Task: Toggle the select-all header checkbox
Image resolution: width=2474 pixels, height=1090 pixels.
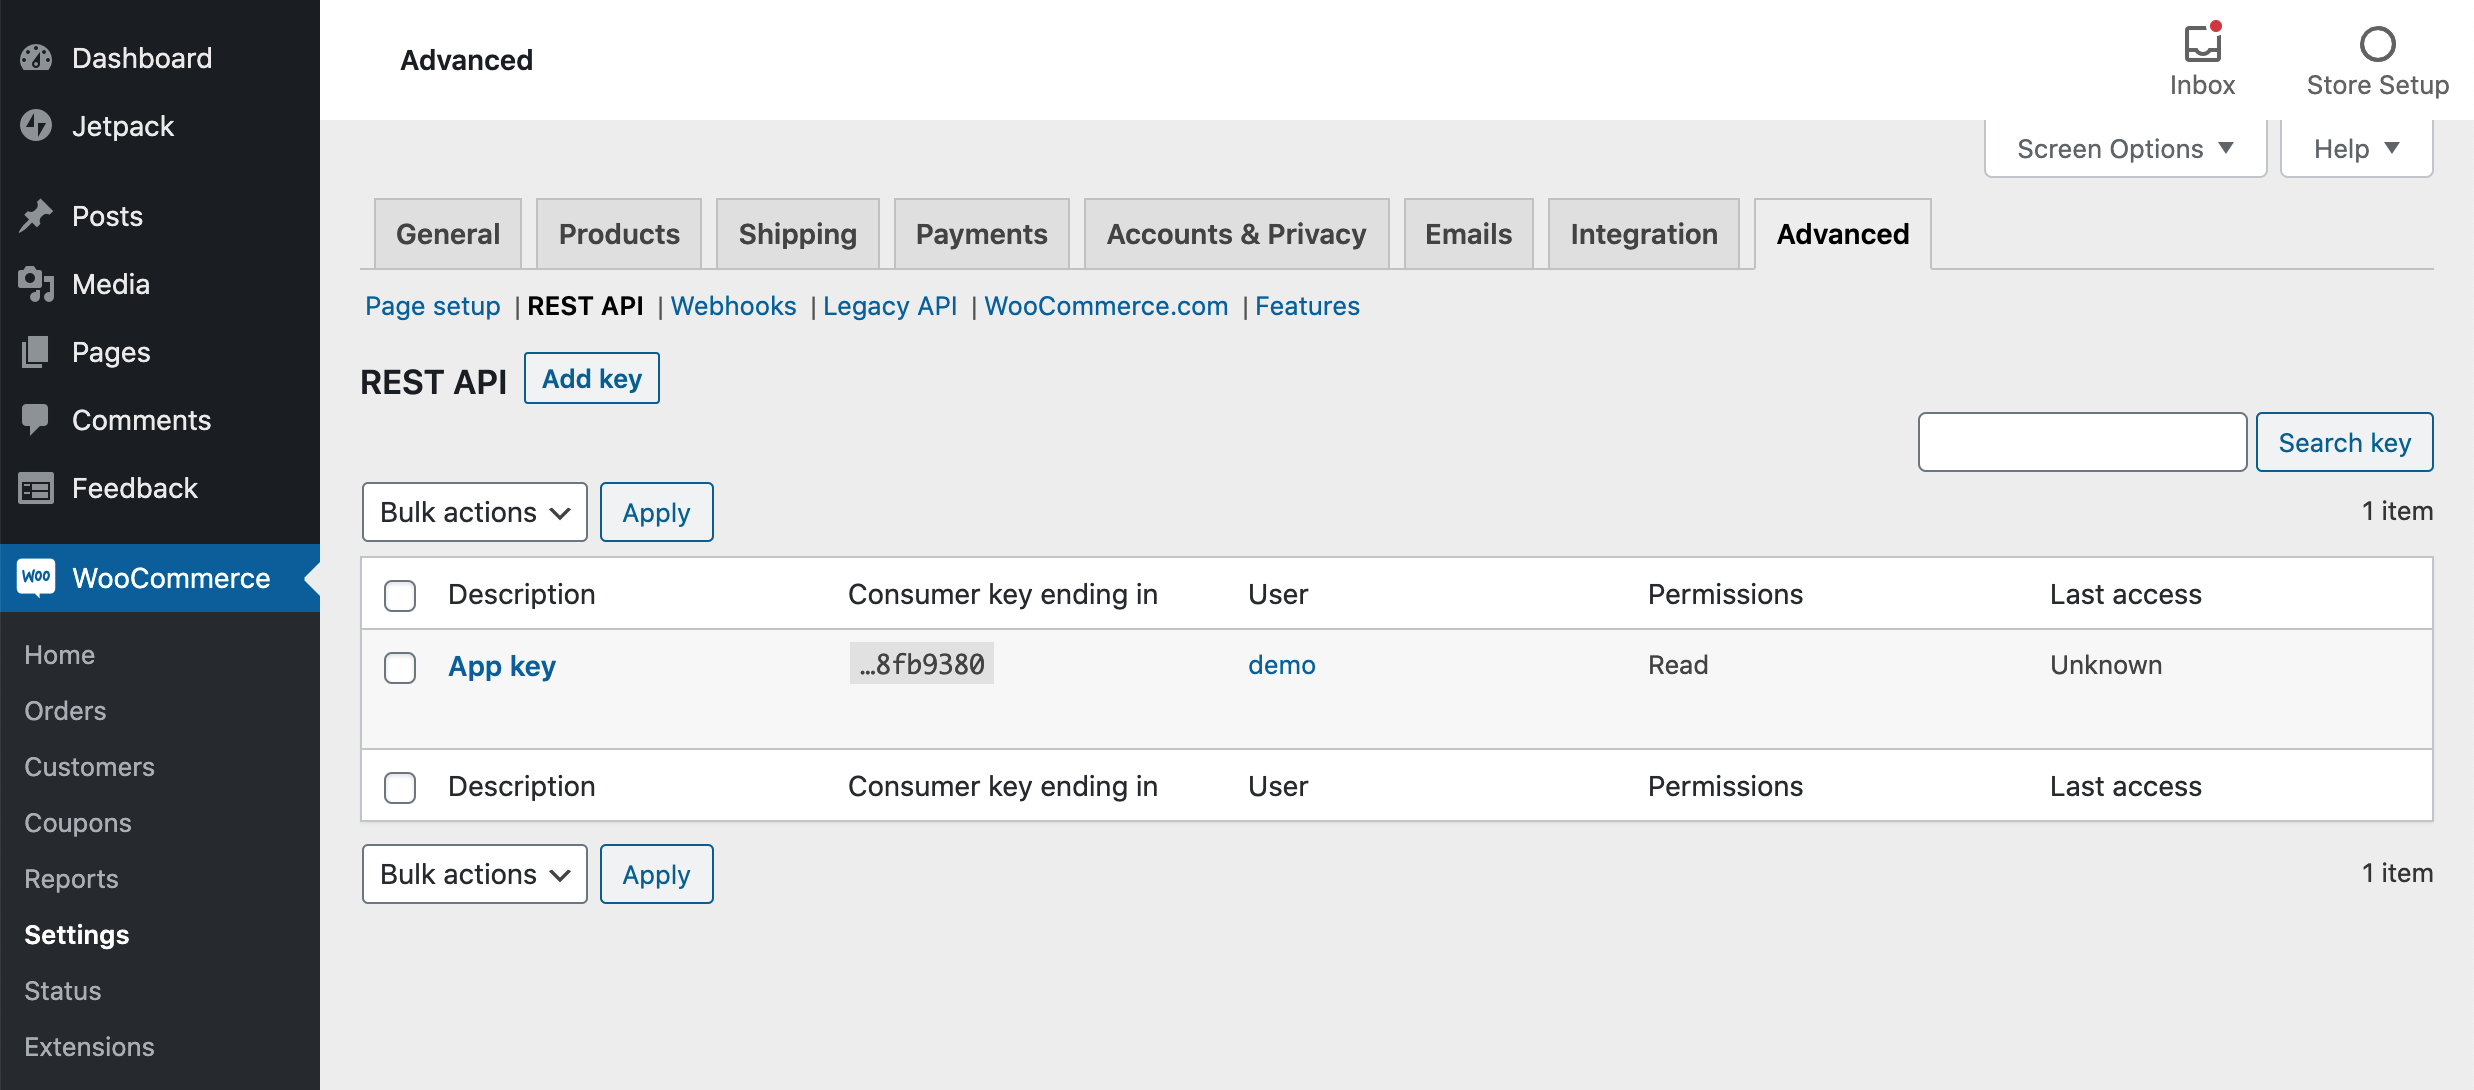Action: point(401,593)
